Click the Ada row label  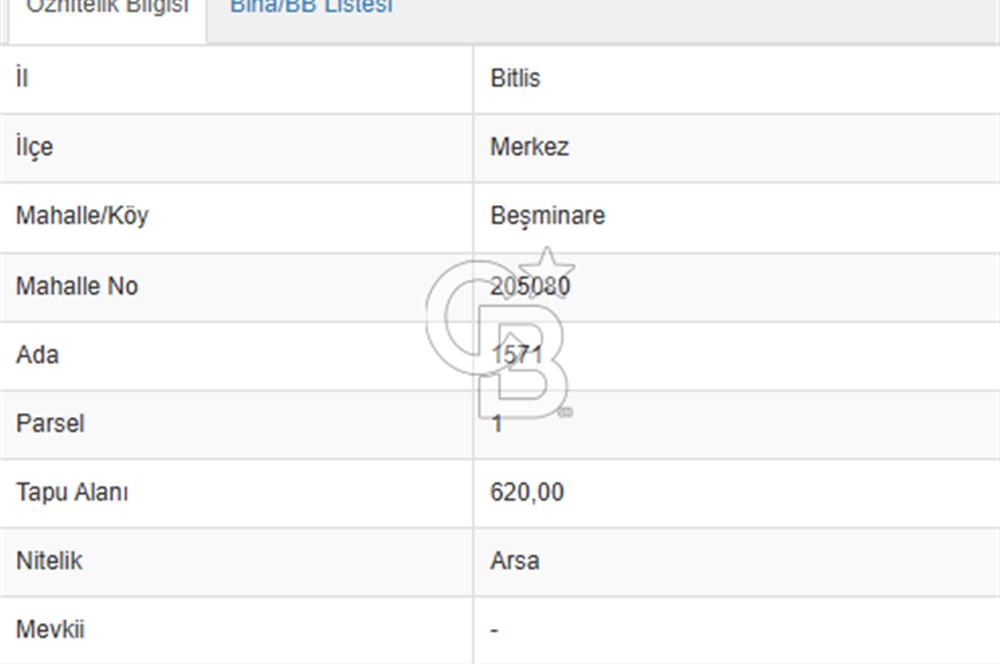[x=37, y=355]
